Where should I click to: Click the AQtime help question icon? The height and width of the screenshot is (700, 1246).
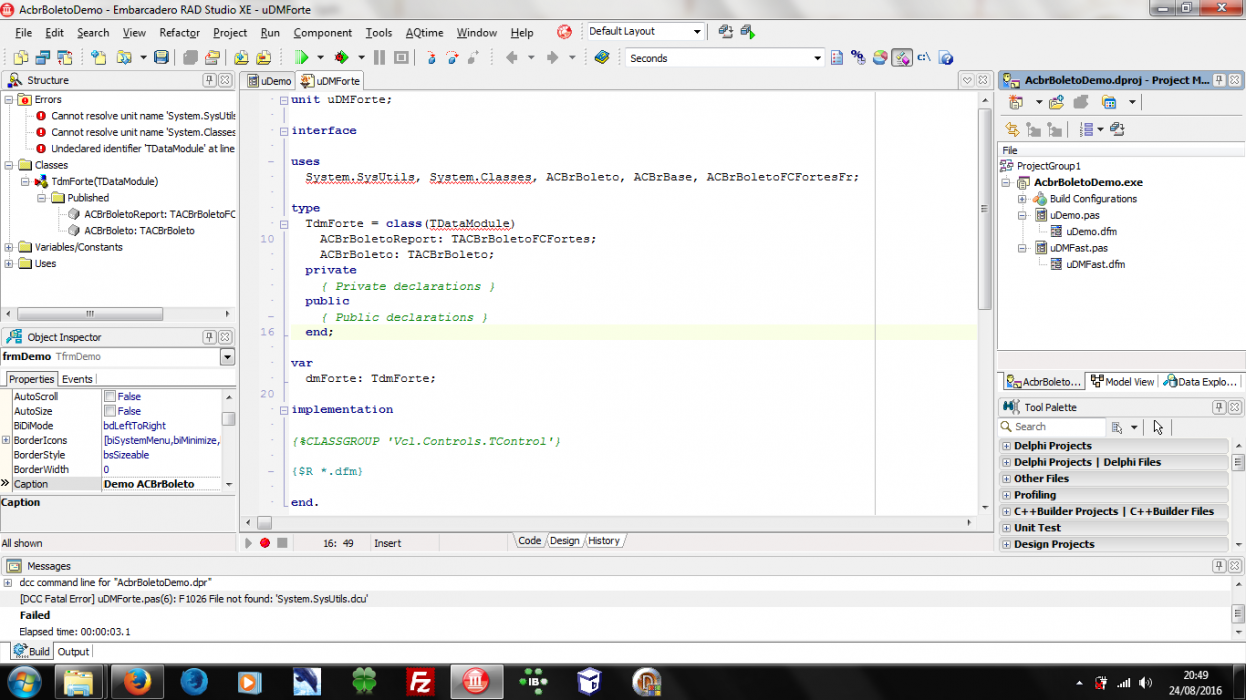point(946,58)
